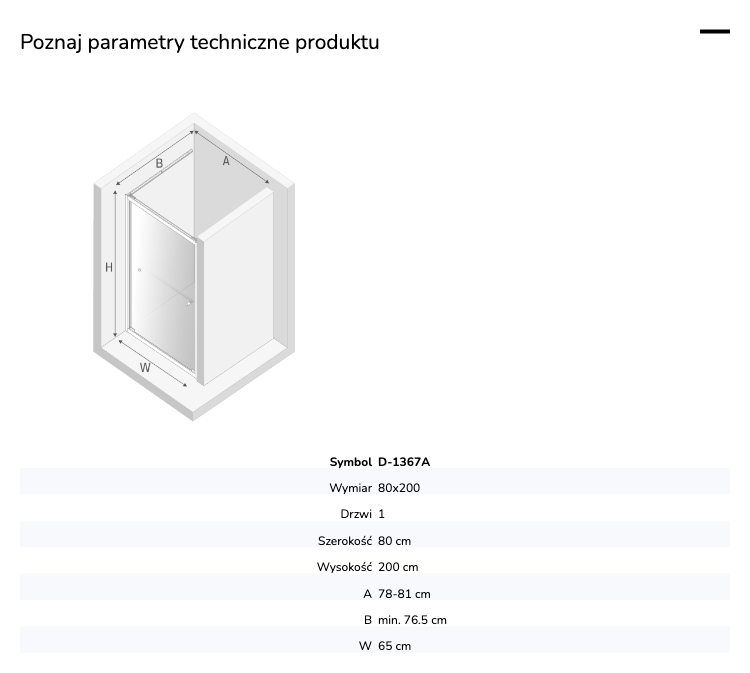Viewport: 750px width, 673px height.
Task: Collapse the technical parameters section with minus icon
Action: click(715, 32)
